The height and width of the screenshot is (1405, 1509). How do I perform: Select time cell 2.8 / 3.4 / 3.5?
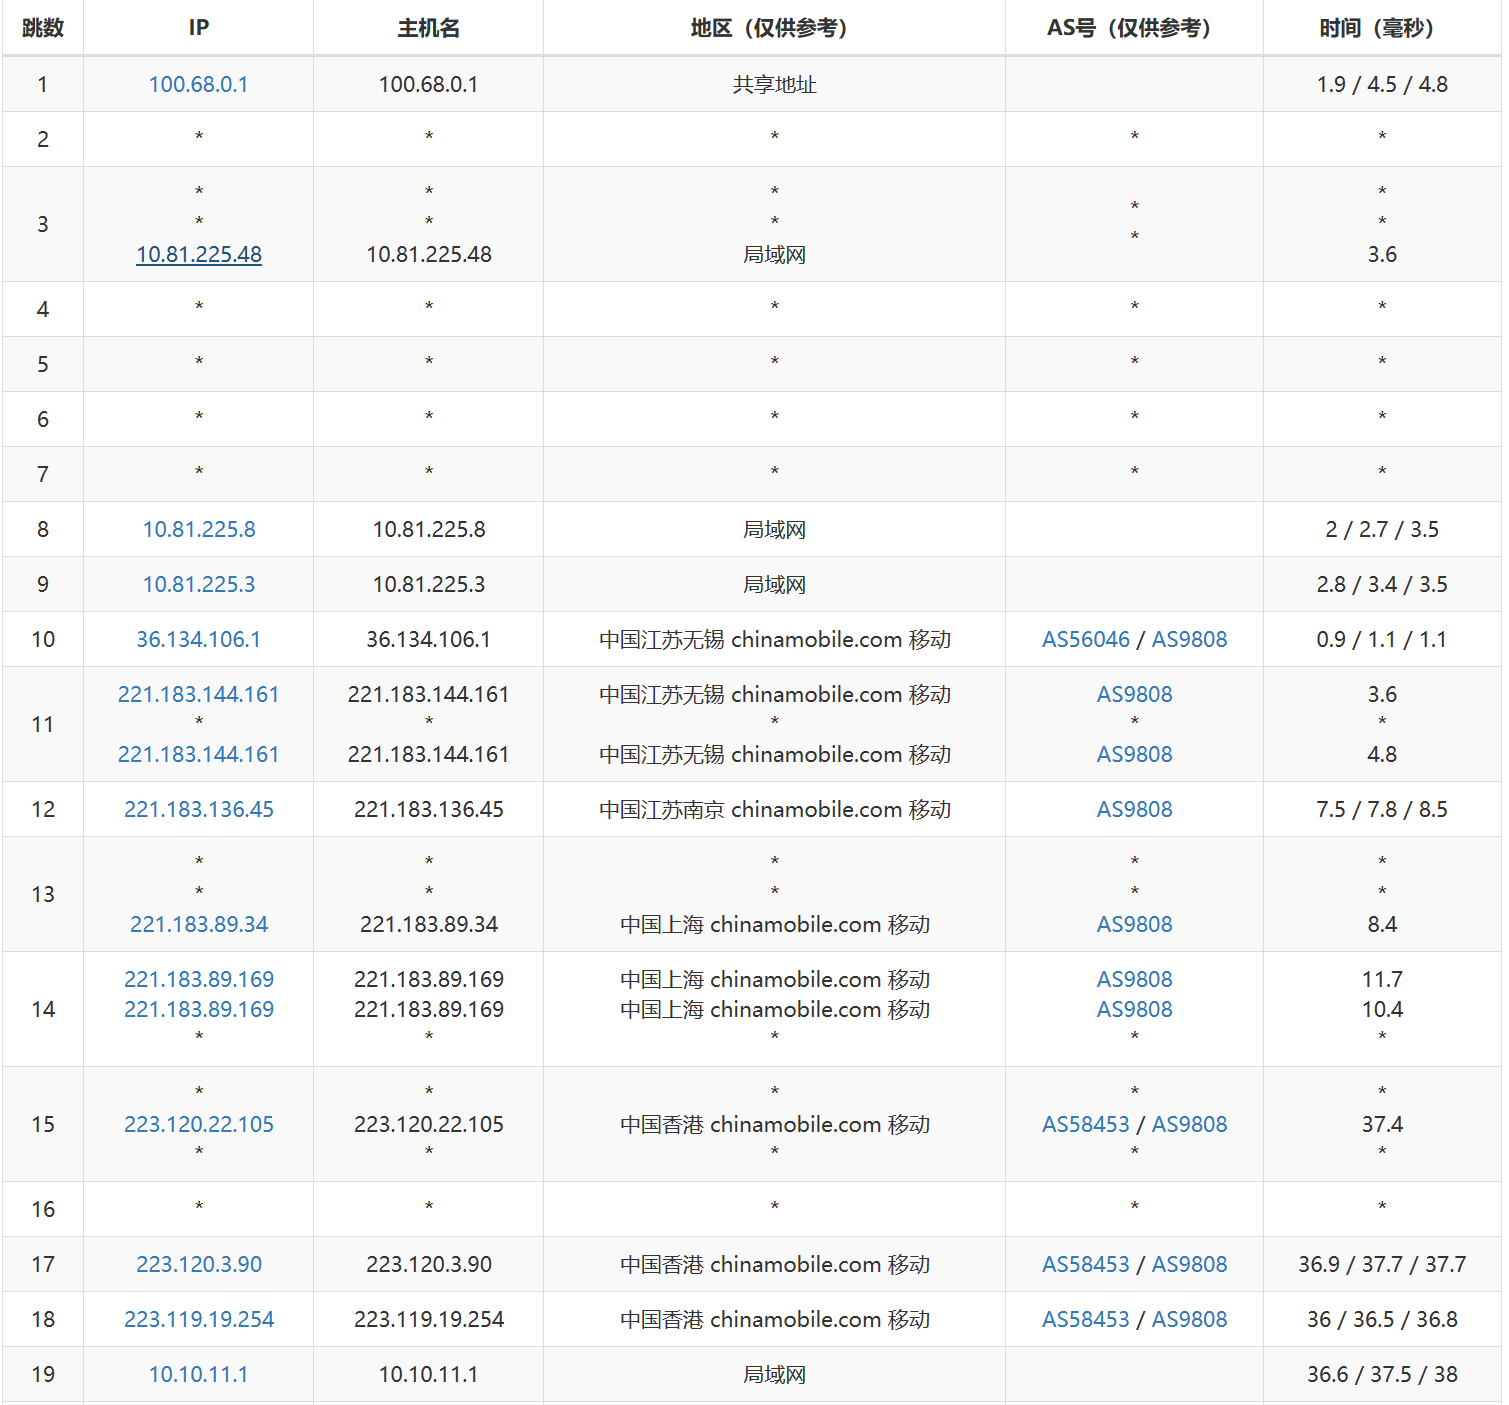pos(1382,584)
